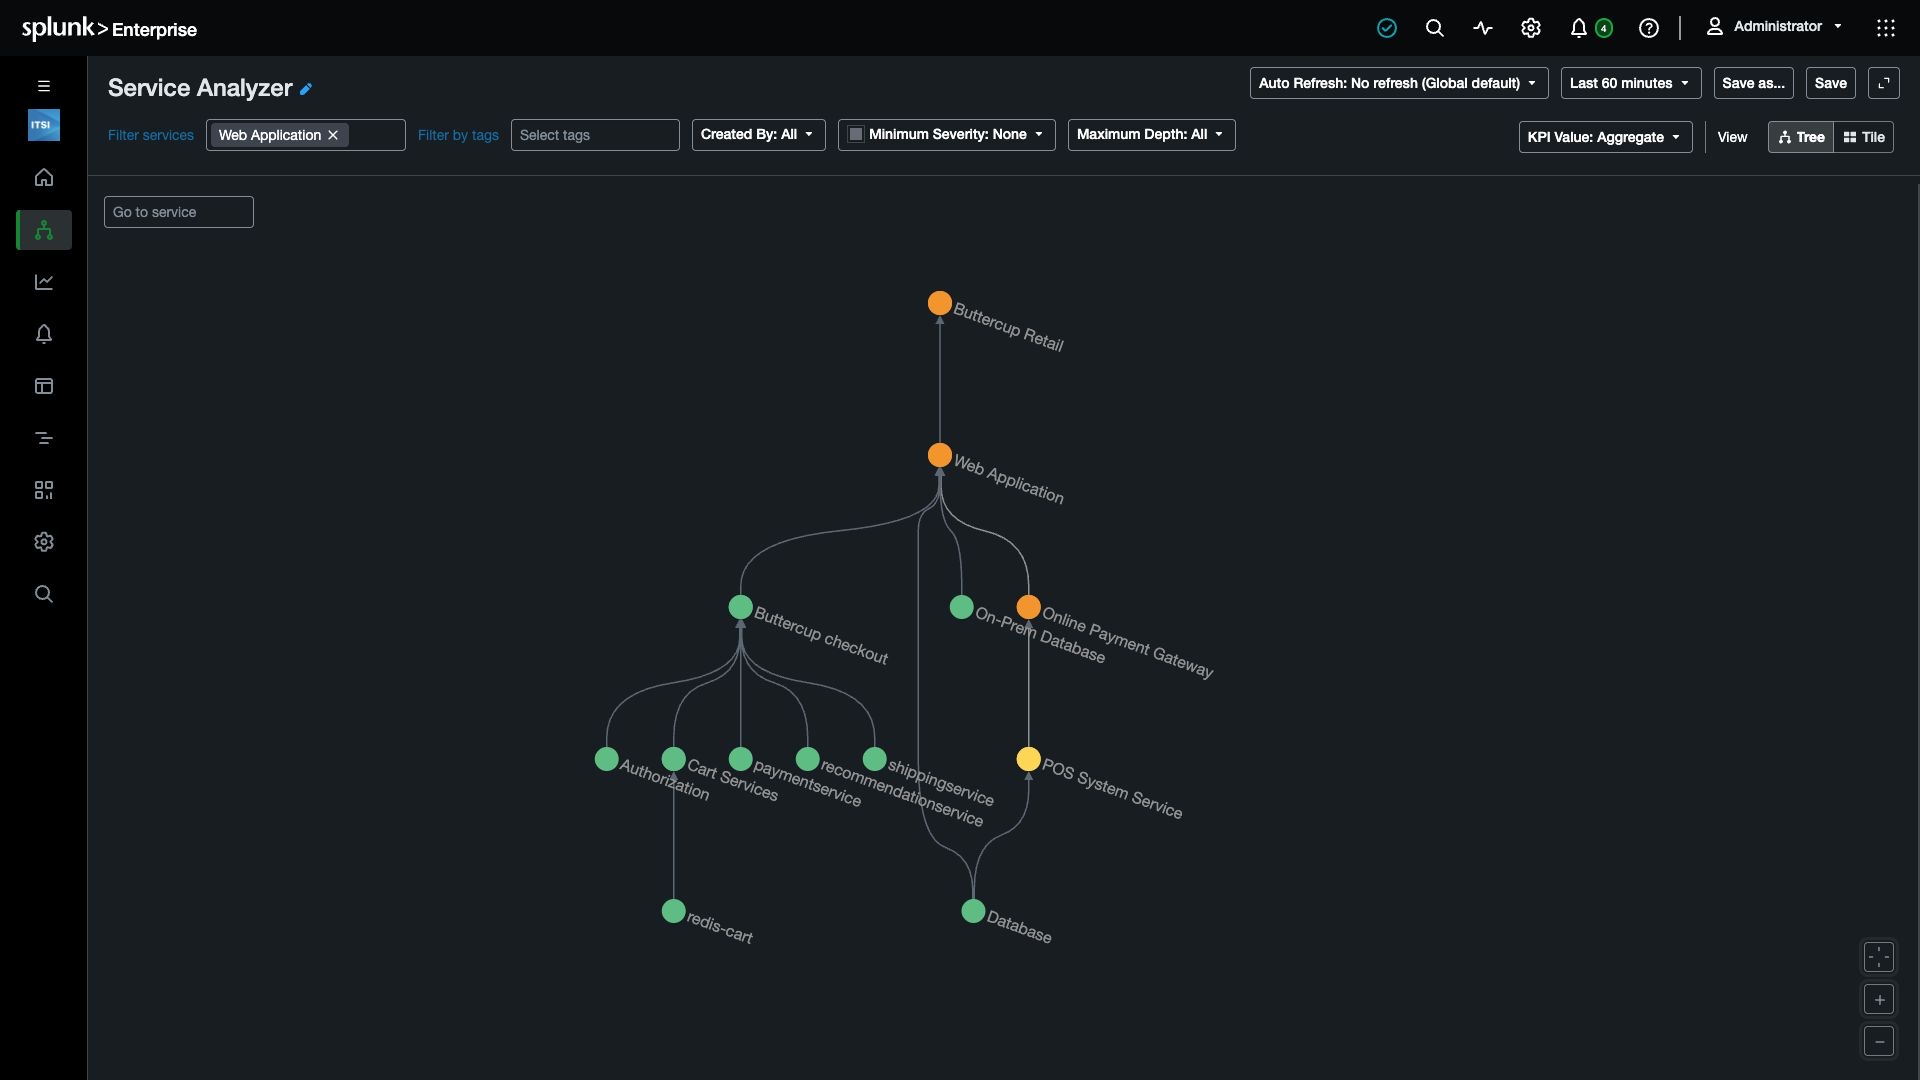Open the search icon in sidebar
This screenshot has height=1080, width=1920.
pos(43,594)
